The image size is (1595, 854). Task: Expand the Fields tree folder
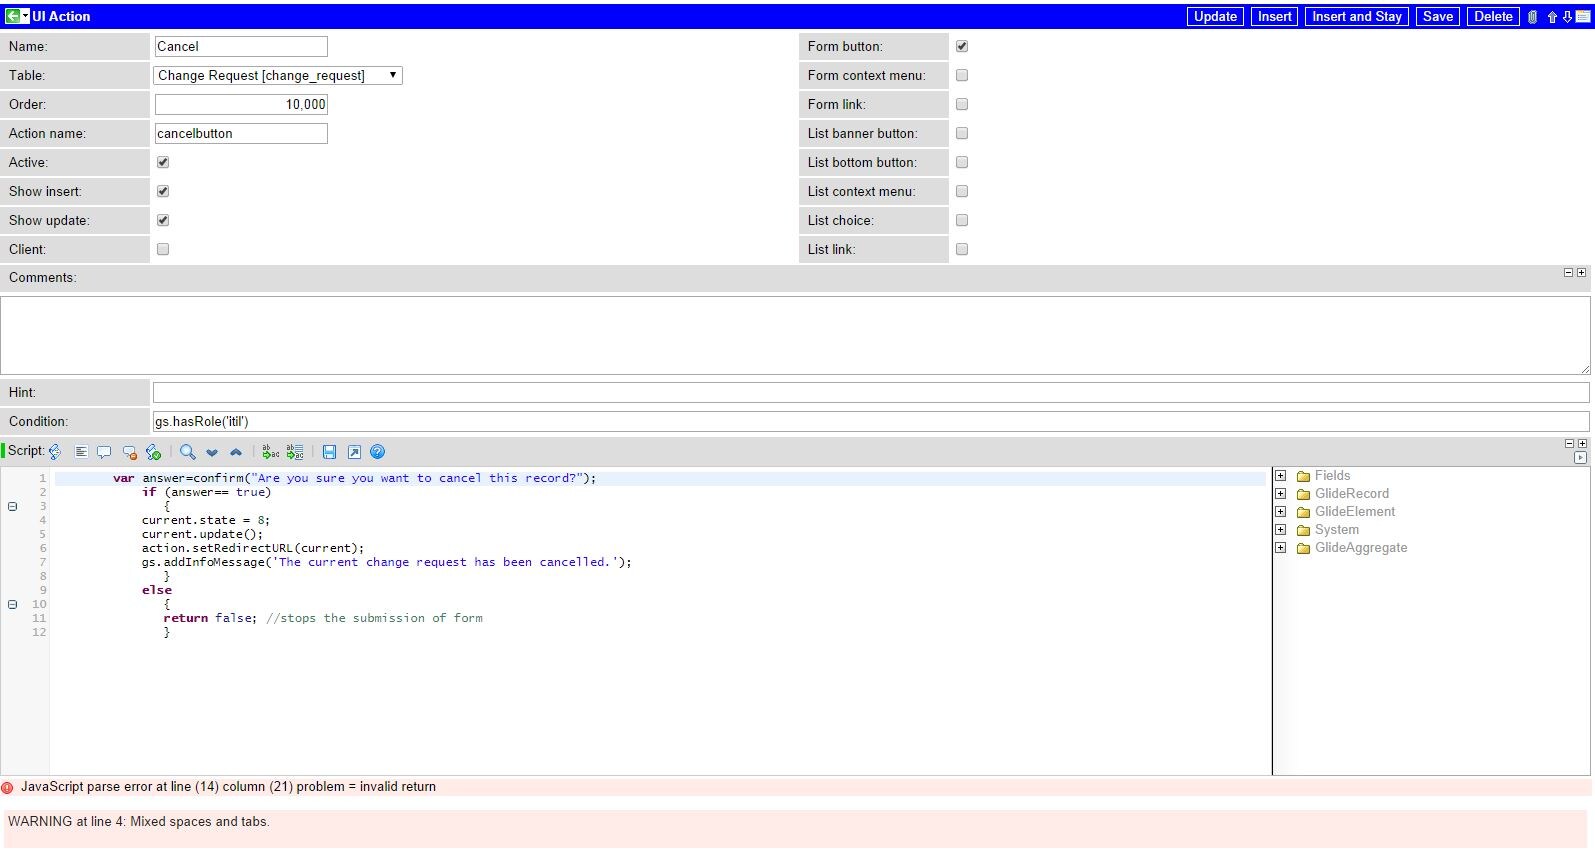tap(1281, 476)
